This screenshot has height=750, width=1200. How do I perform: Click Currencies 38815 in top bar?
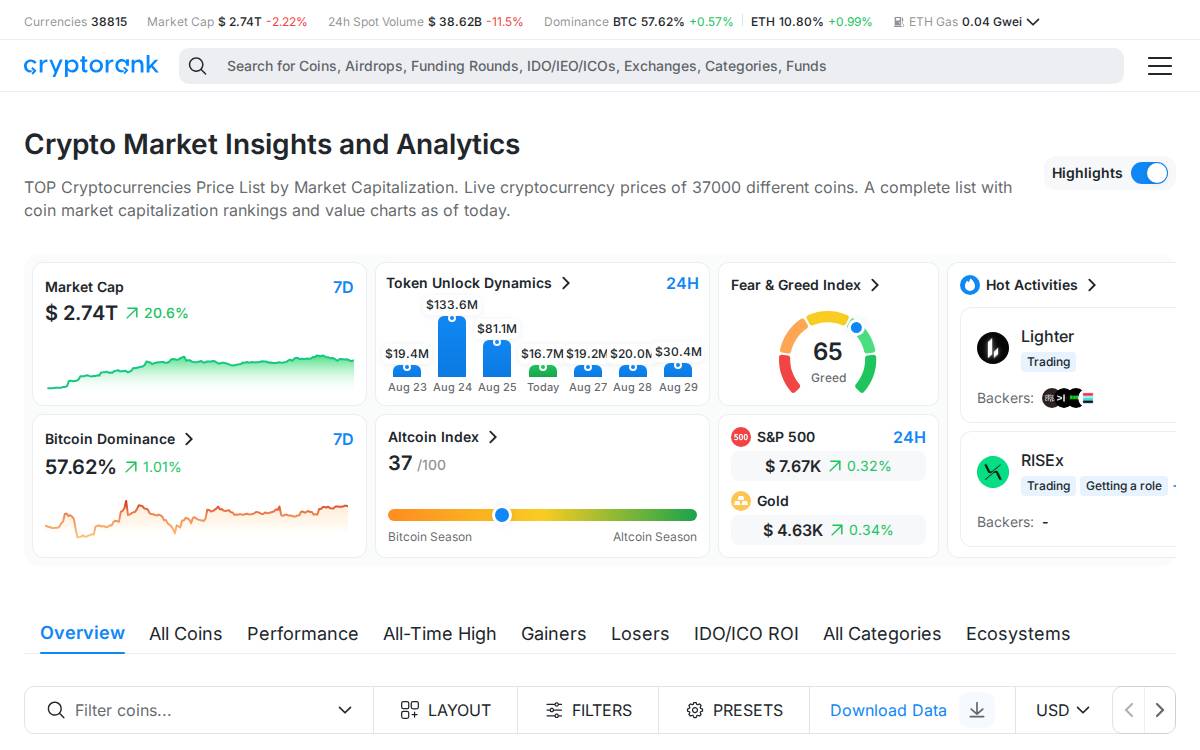click(75, 22)
